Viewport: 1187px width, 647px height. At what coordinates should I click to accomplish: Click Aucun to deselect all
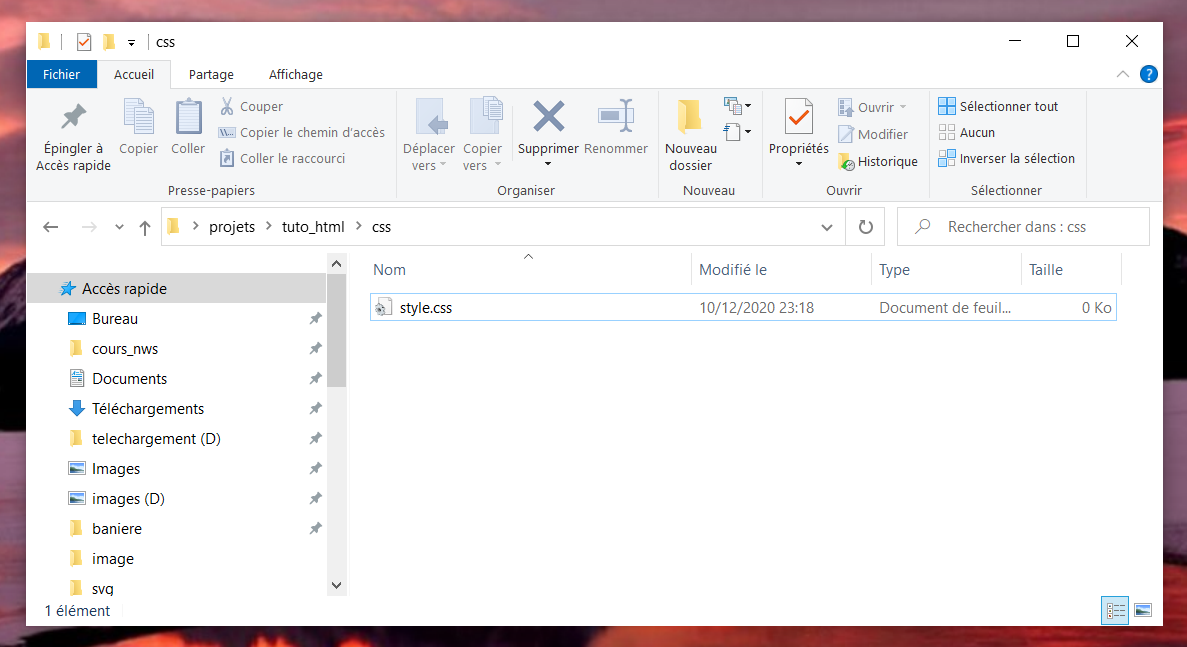[967, 132]
